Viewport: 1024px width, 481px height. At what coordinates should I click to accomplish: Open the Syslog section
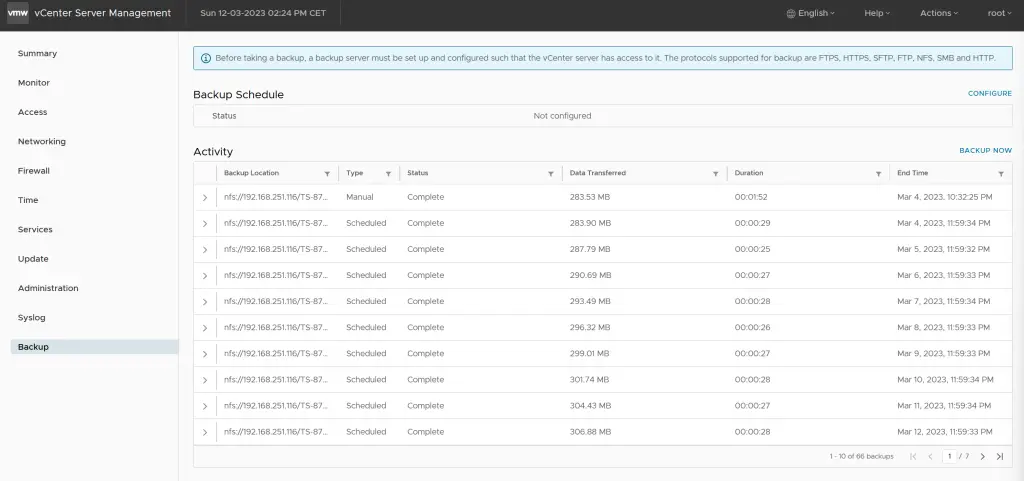coord(31,318)
